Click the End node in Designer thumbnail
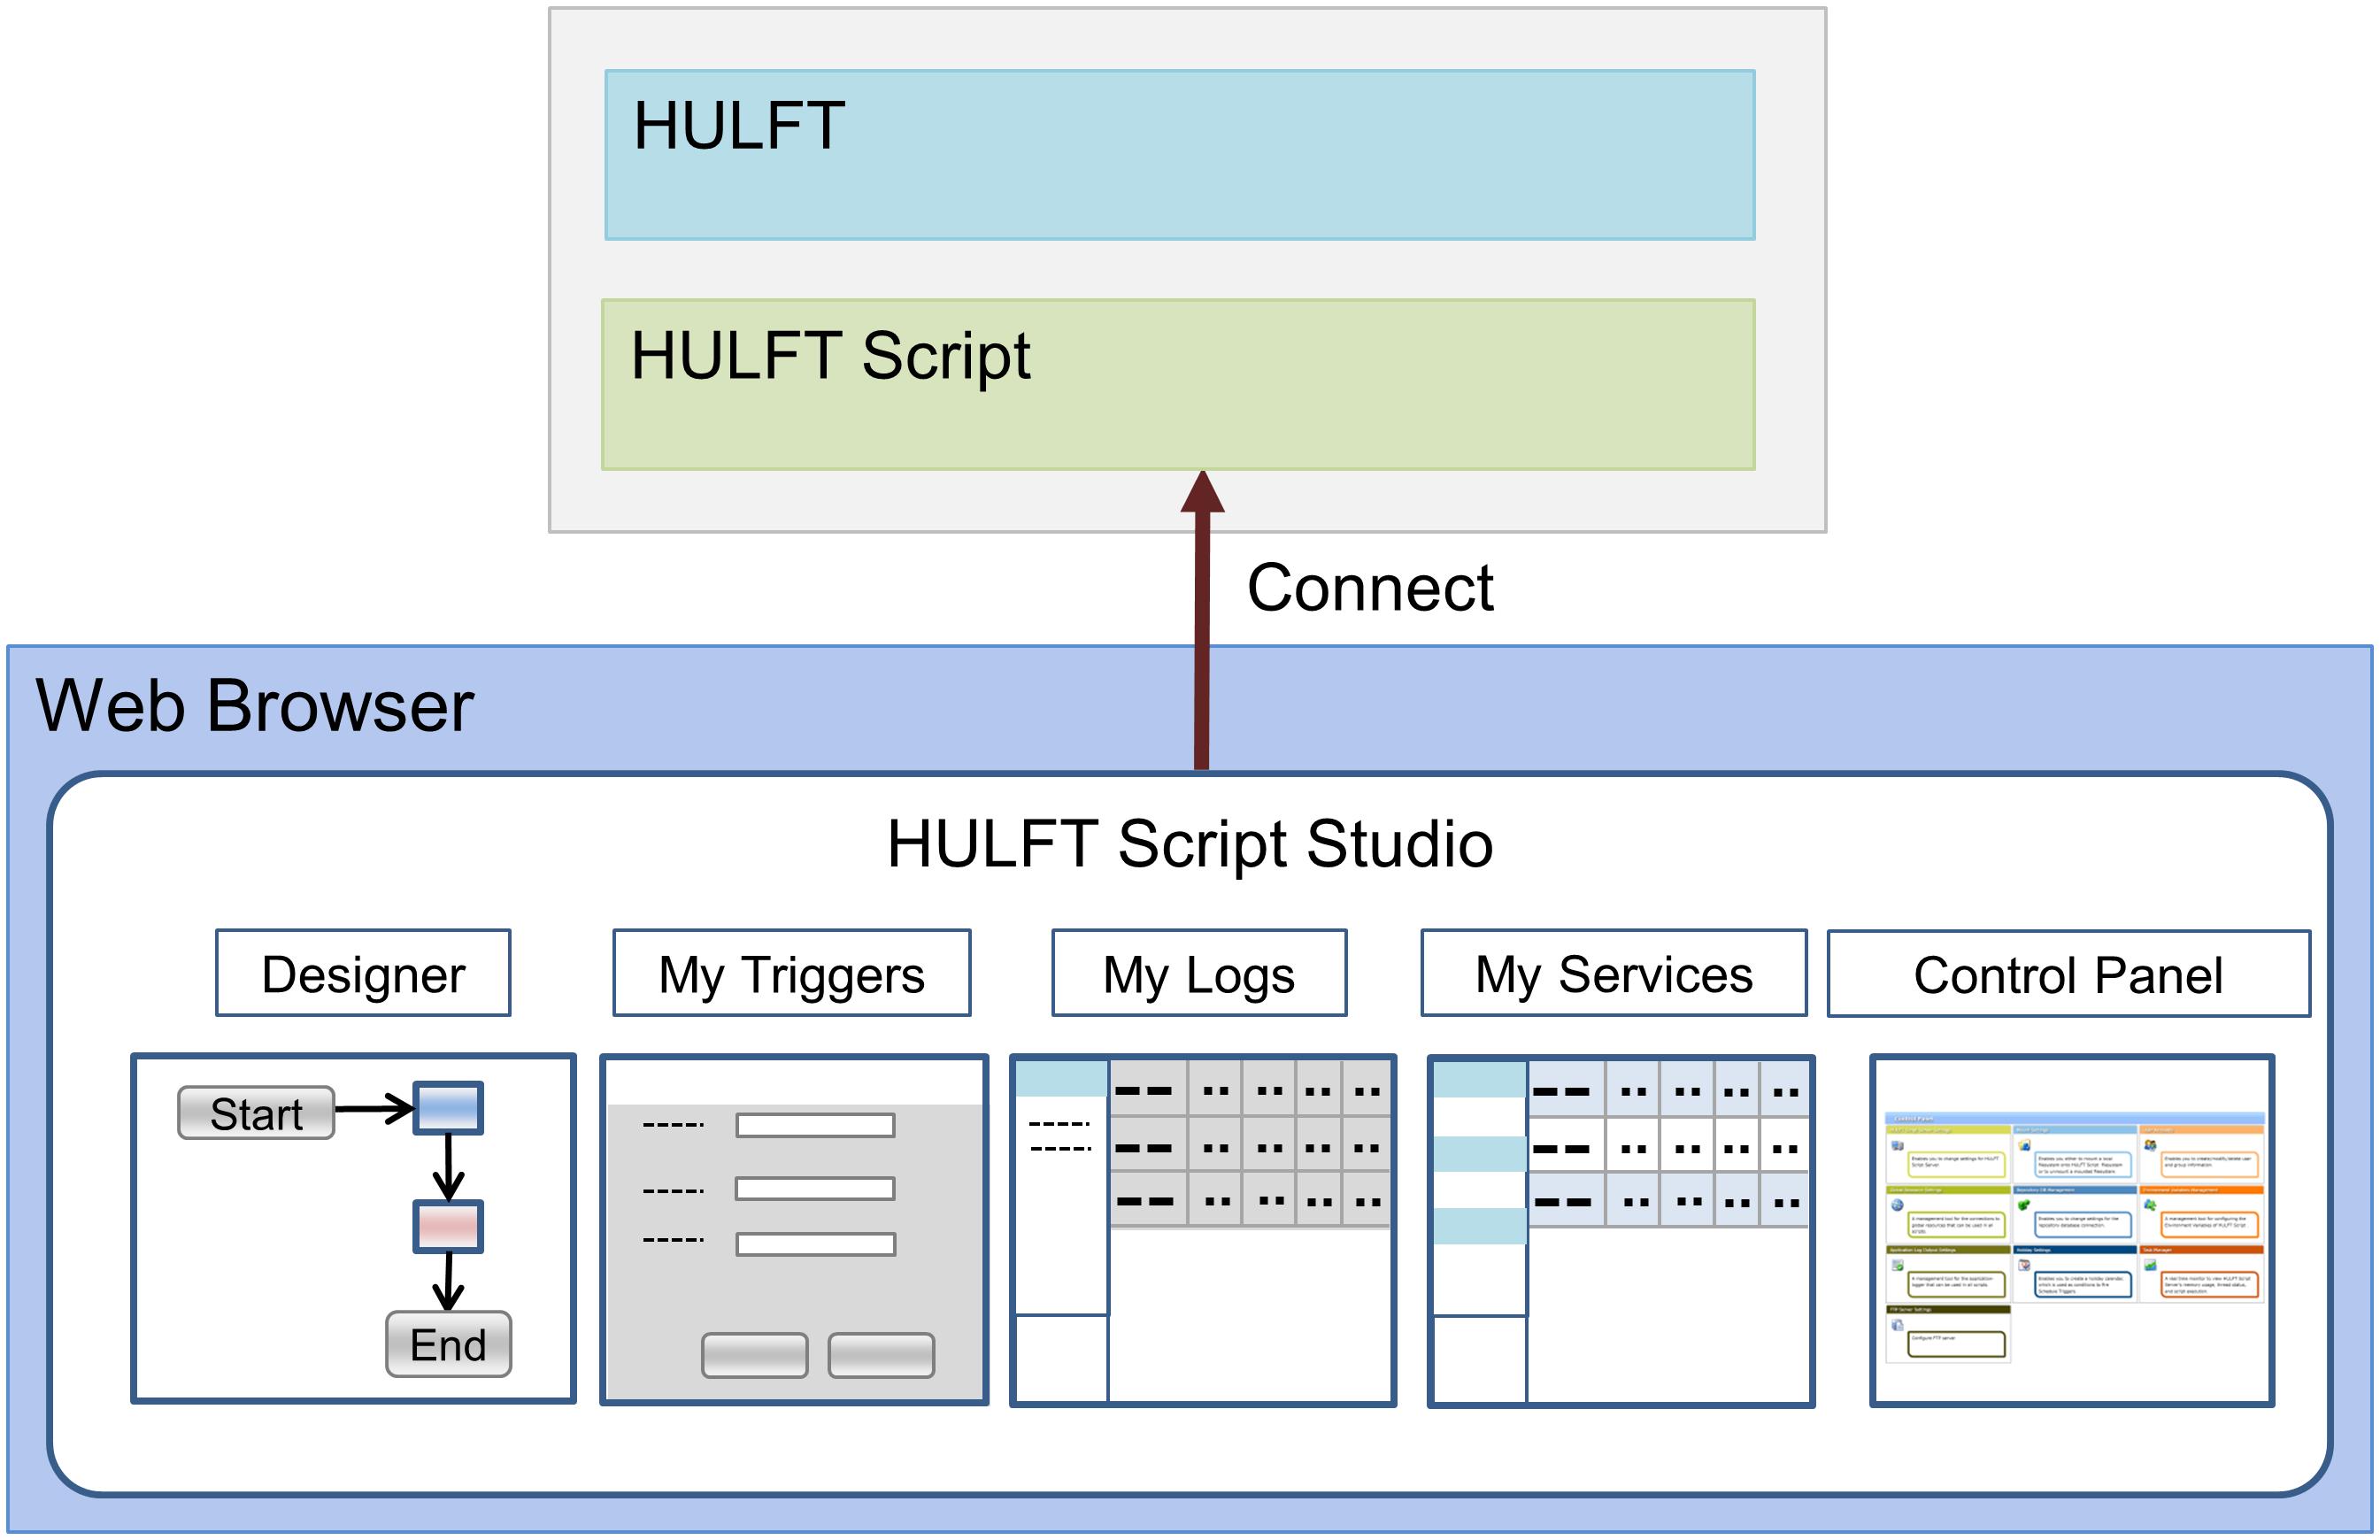 [x=448, y=1344]
